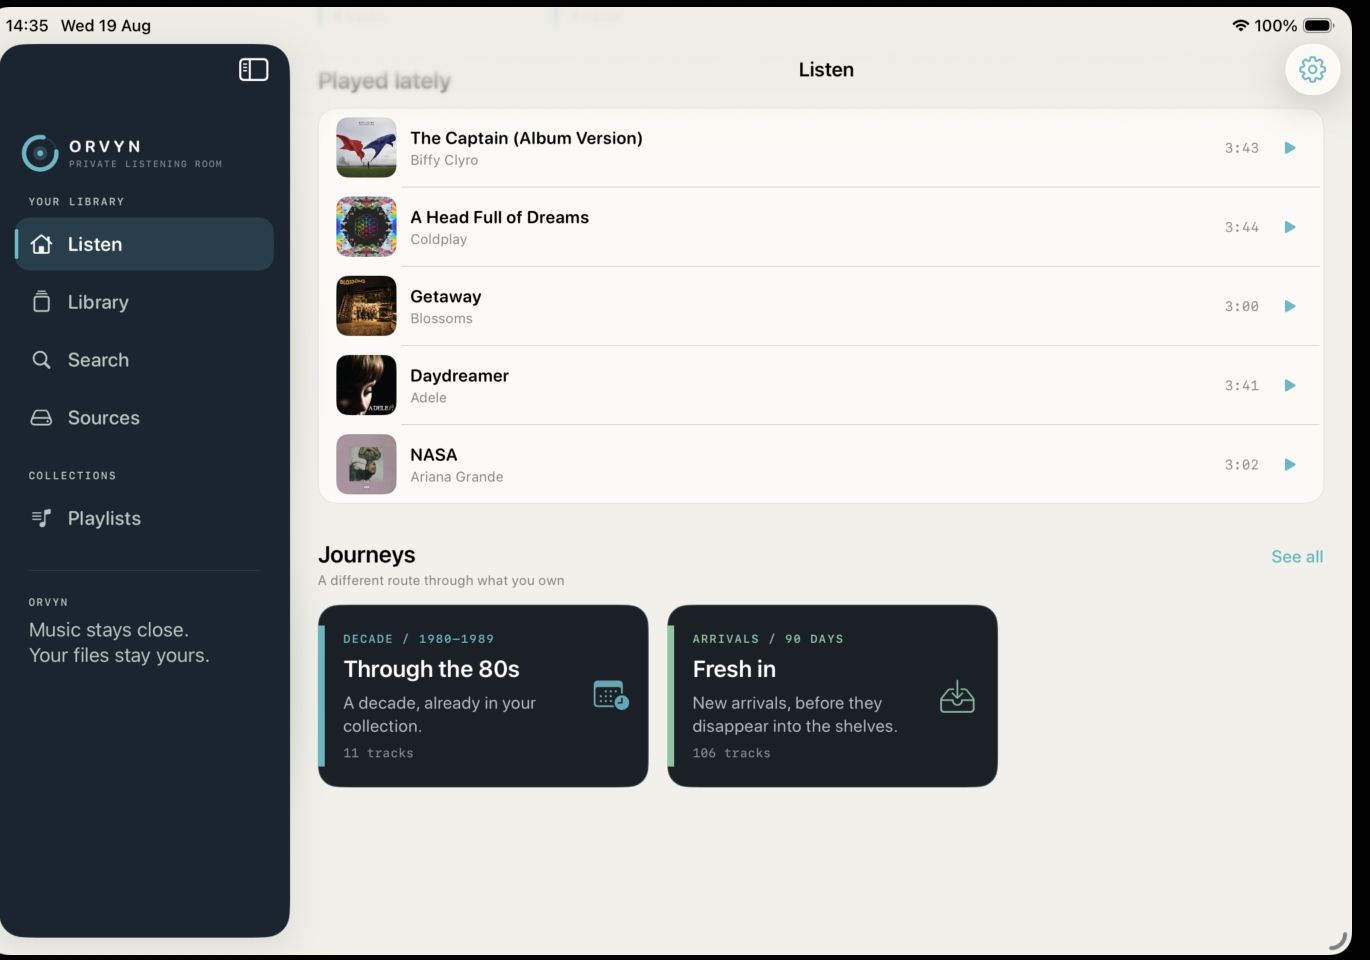
Task: Check the battery status icon
Action: click(1318, 25)
